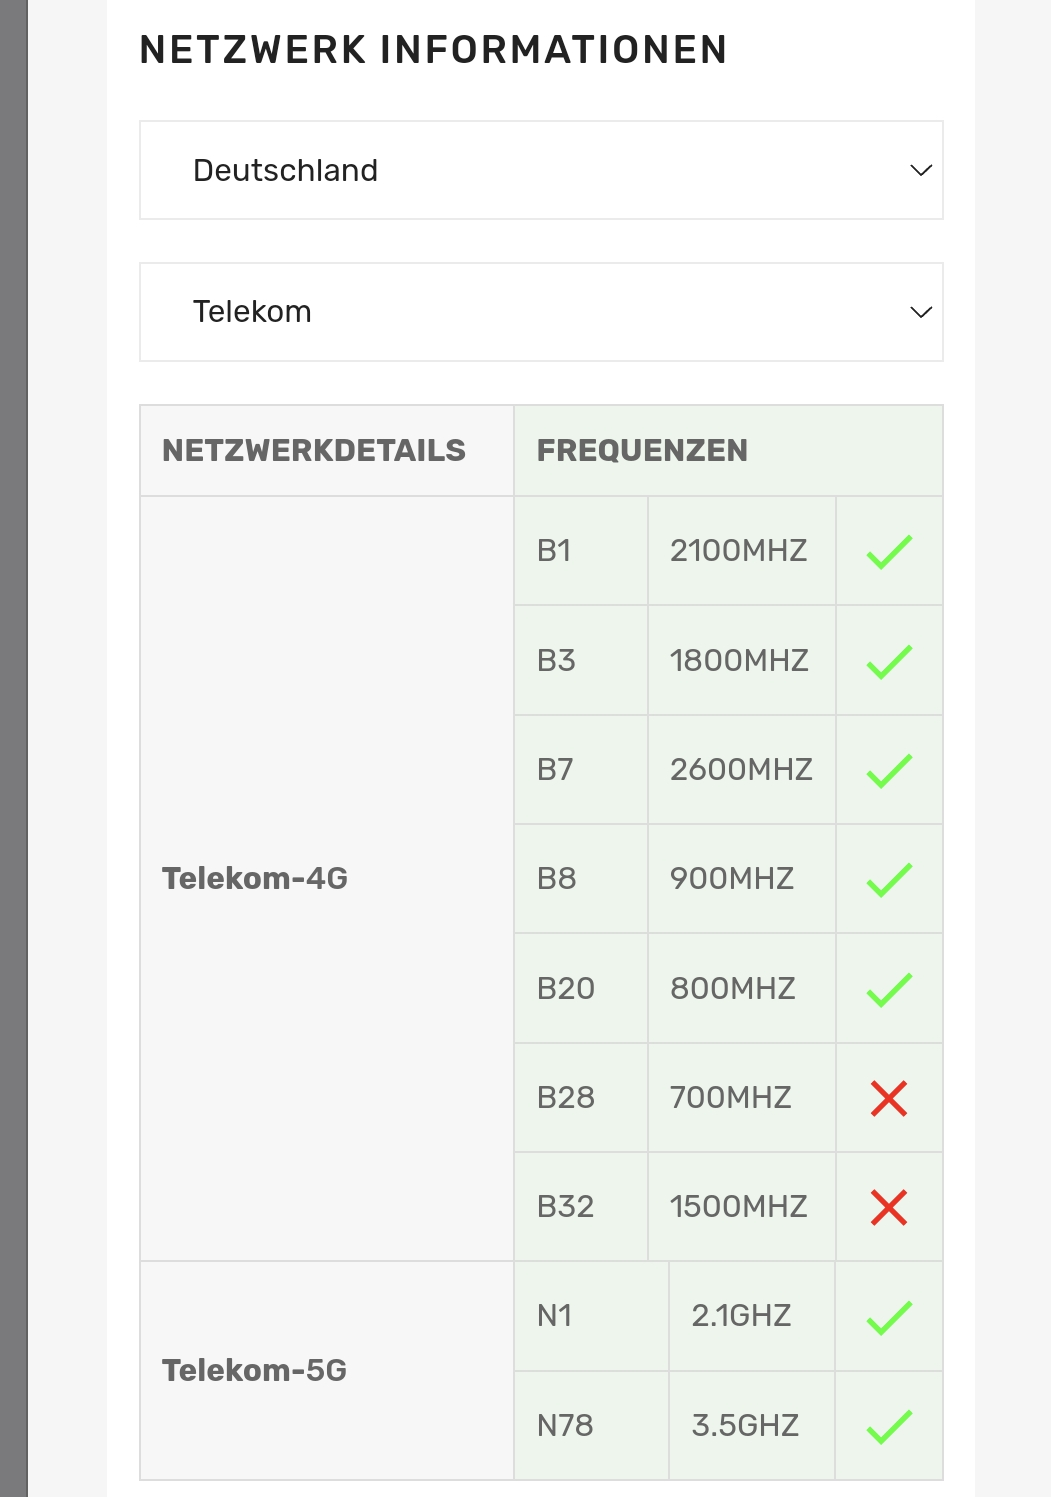Viewport: 1051px width, 1497px height.
Task: Click the green checkmark for N78 3.5GHZ
Action: coord(889,1426)
